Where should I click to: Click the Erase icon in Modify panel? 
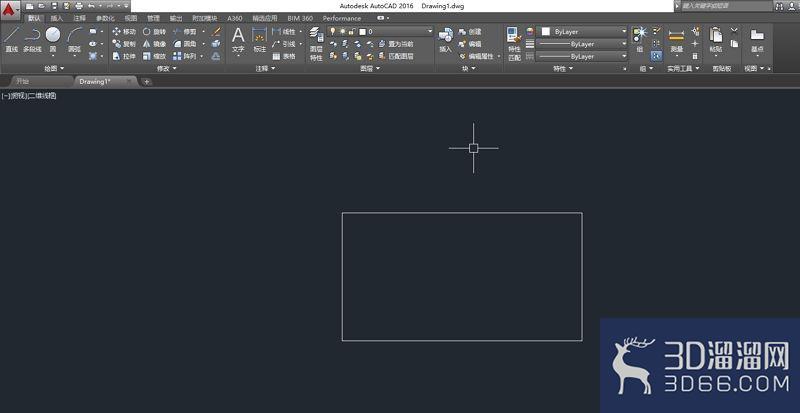(x=216, y=32)
